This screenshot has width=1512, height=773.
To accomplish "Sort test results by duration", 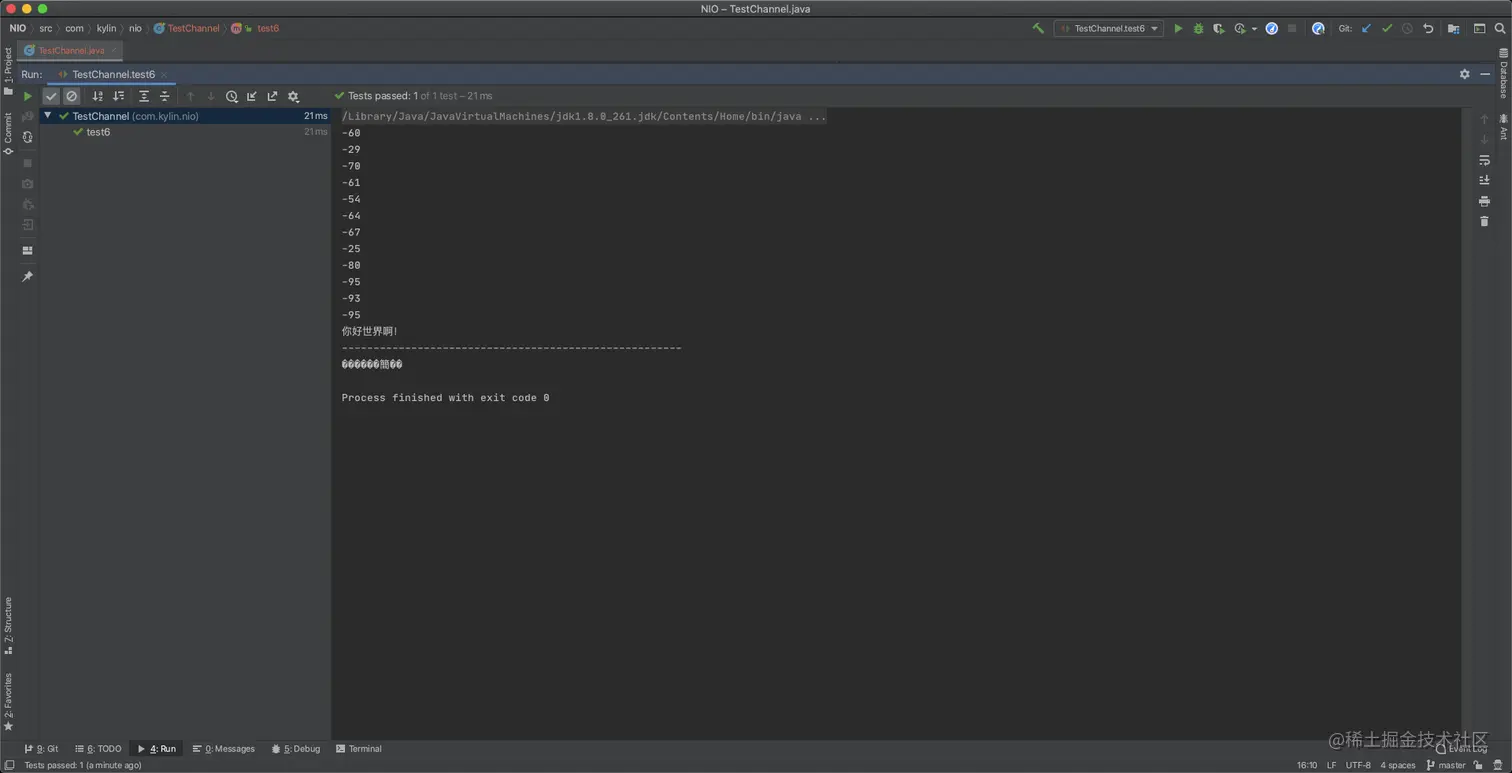I will (119, 96).
